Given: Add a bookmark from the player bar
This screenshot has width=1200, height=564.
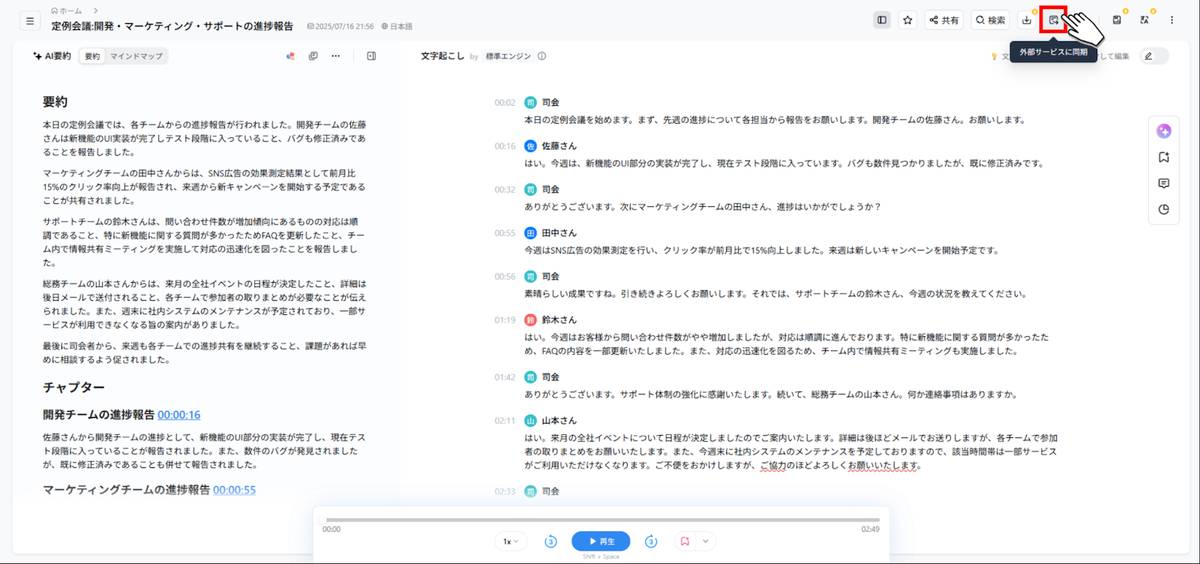Looking at the screenshot, I should pyautogui.click(x=685, y=541).
